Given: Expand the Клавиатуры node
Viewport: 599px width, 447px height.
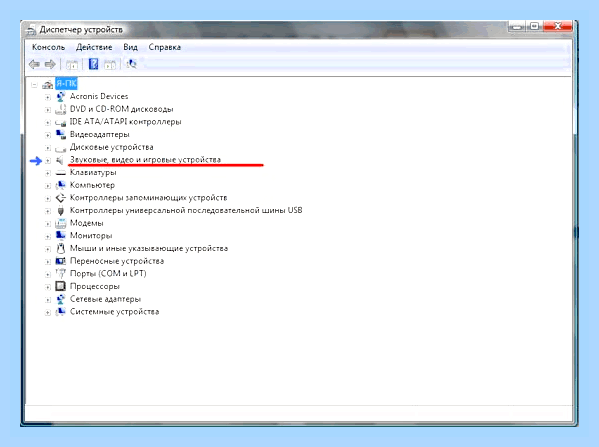Looking at the screenshot, I should point(47,173).
